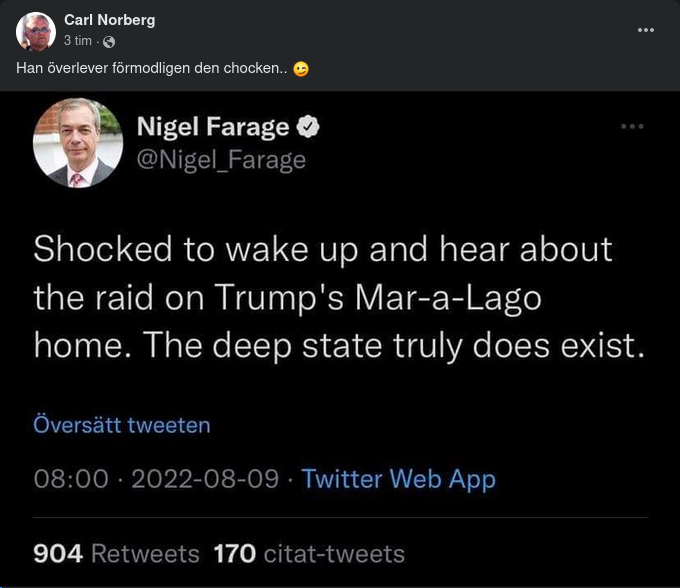Click the public audience globe icon
The image size is (680, 588).
[109, 41]
